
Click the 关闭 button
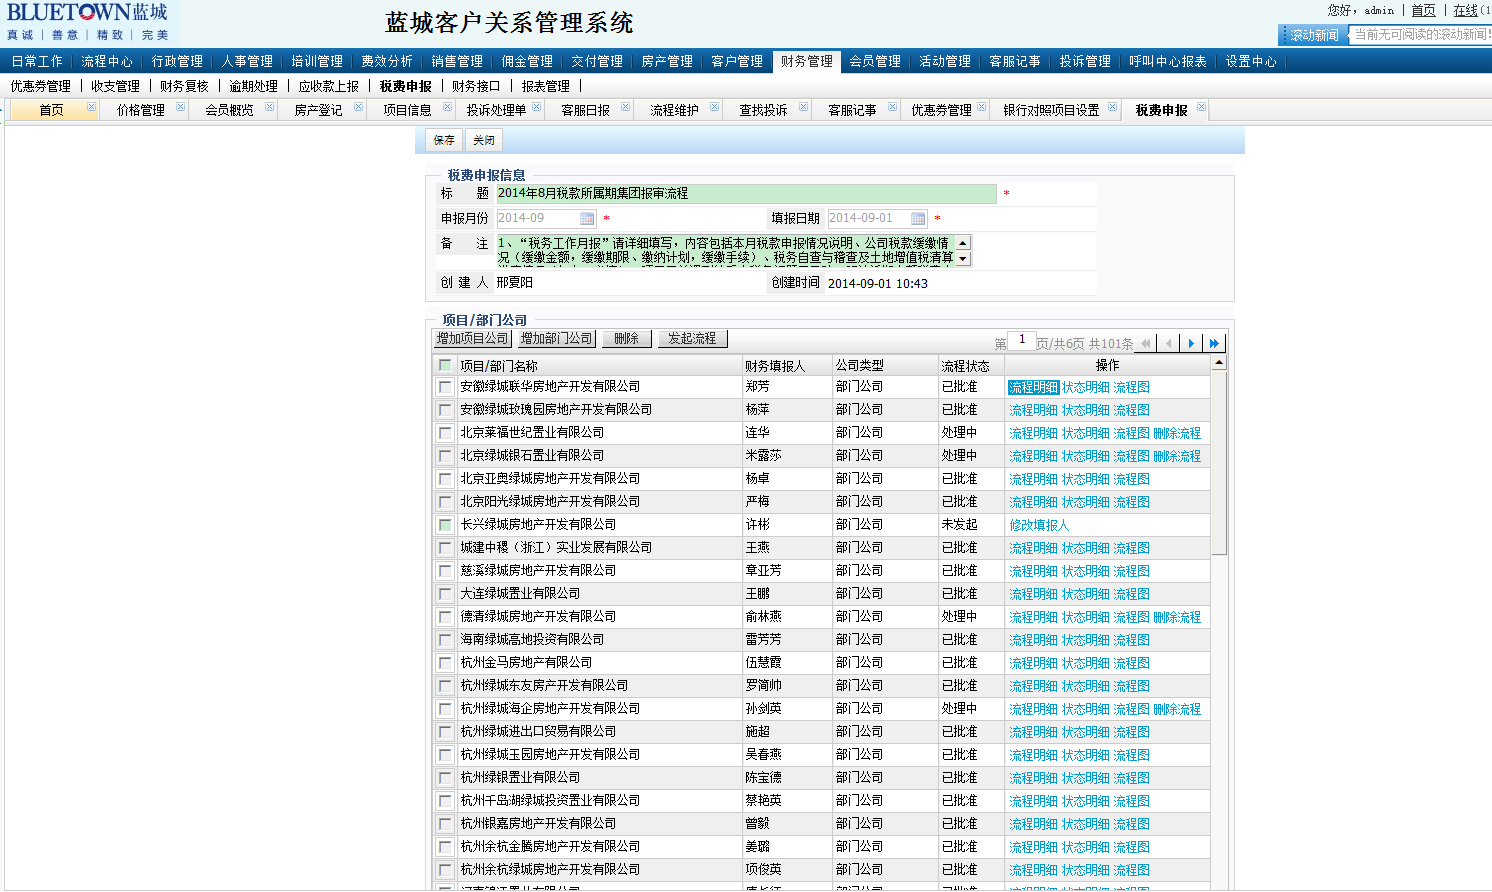(x=484, y=140)
